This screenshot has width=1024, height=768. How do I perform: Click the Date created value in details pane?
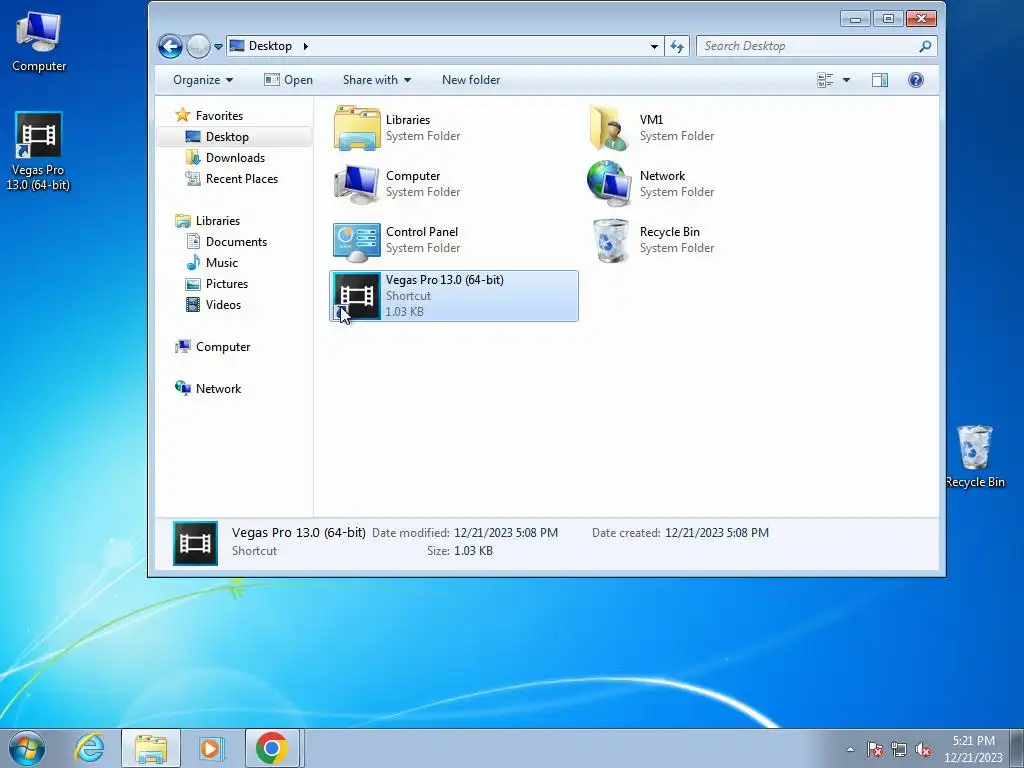click(716, 533)
